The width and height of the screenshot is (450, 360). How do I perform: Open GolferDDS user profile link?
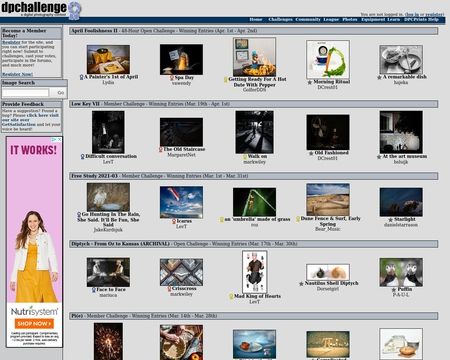click(x=254, y=90)
